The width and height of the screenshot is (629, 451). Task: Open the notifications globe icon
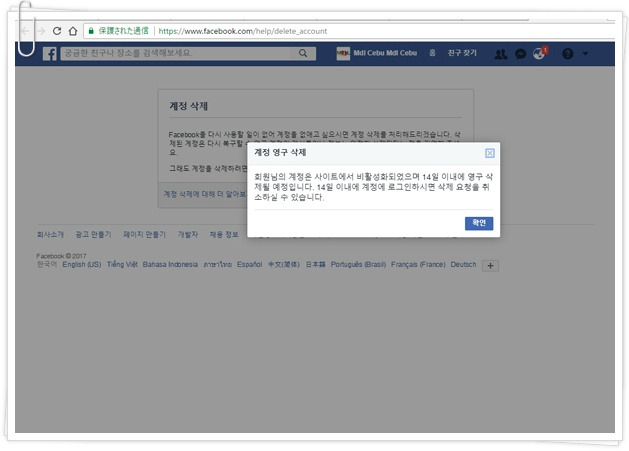[x=539, y=53]
